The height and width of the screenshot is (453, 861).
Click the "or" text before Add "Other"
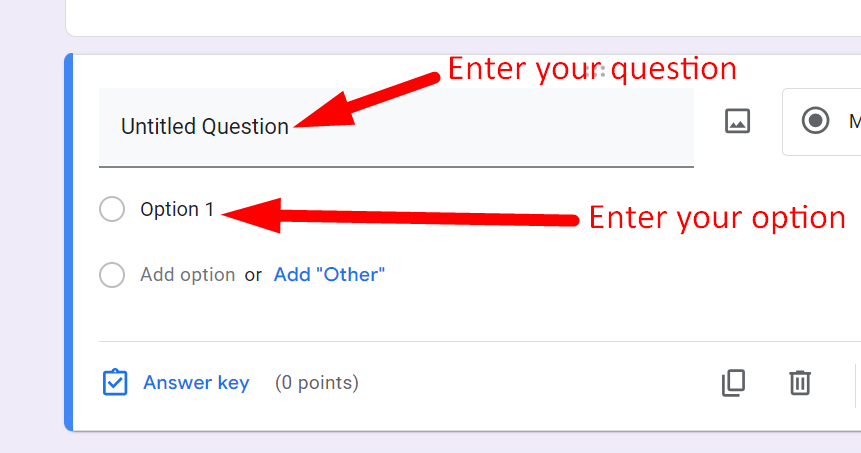point(253,275)
